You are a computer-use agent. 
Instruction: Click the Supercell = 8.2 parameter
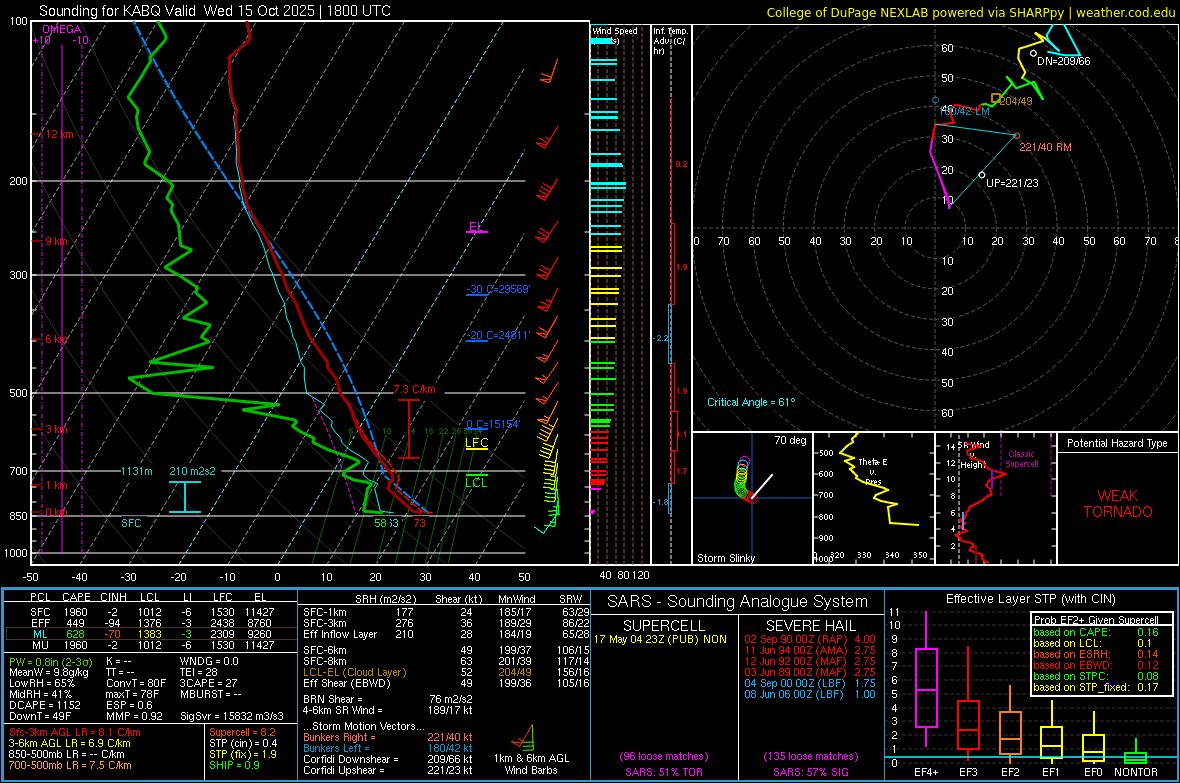[242, 732]
